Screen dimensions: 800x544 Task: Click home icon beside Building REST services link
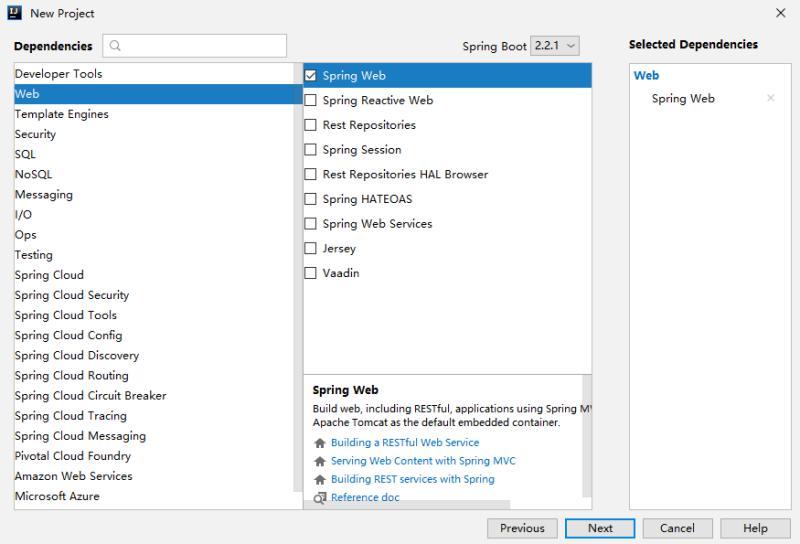320,480
